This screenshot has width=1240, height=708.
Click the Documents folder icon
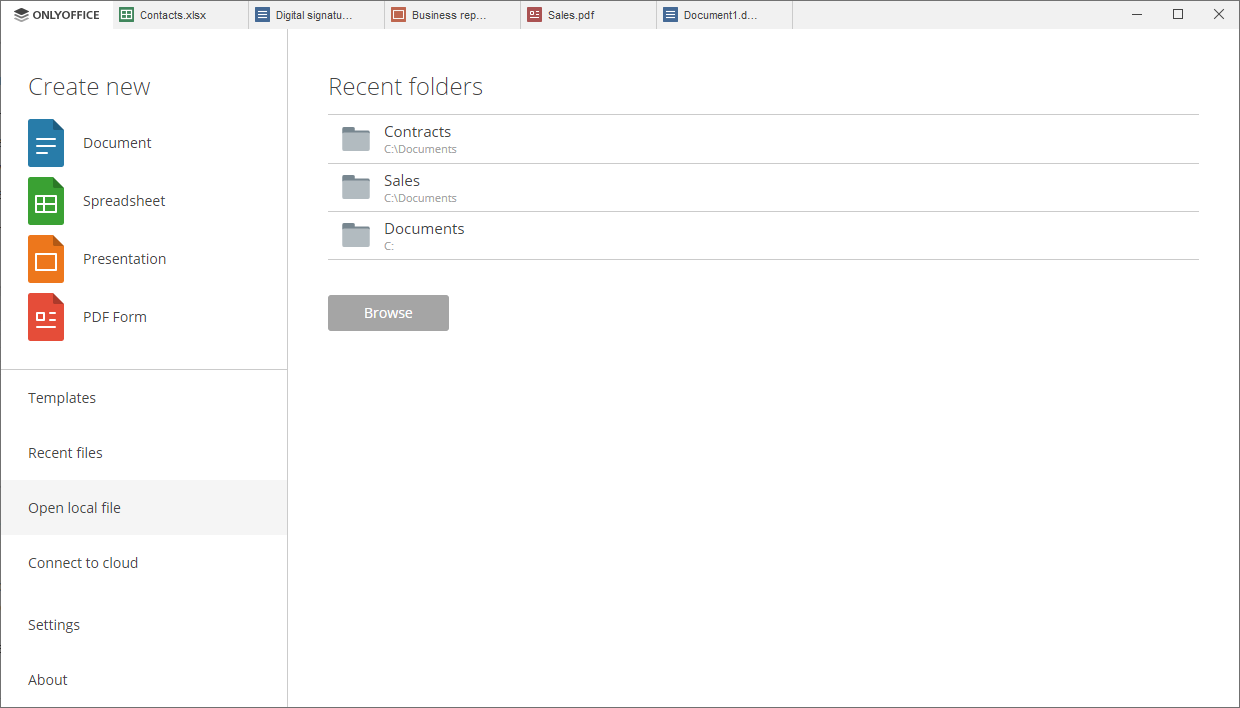pos(356,235)
